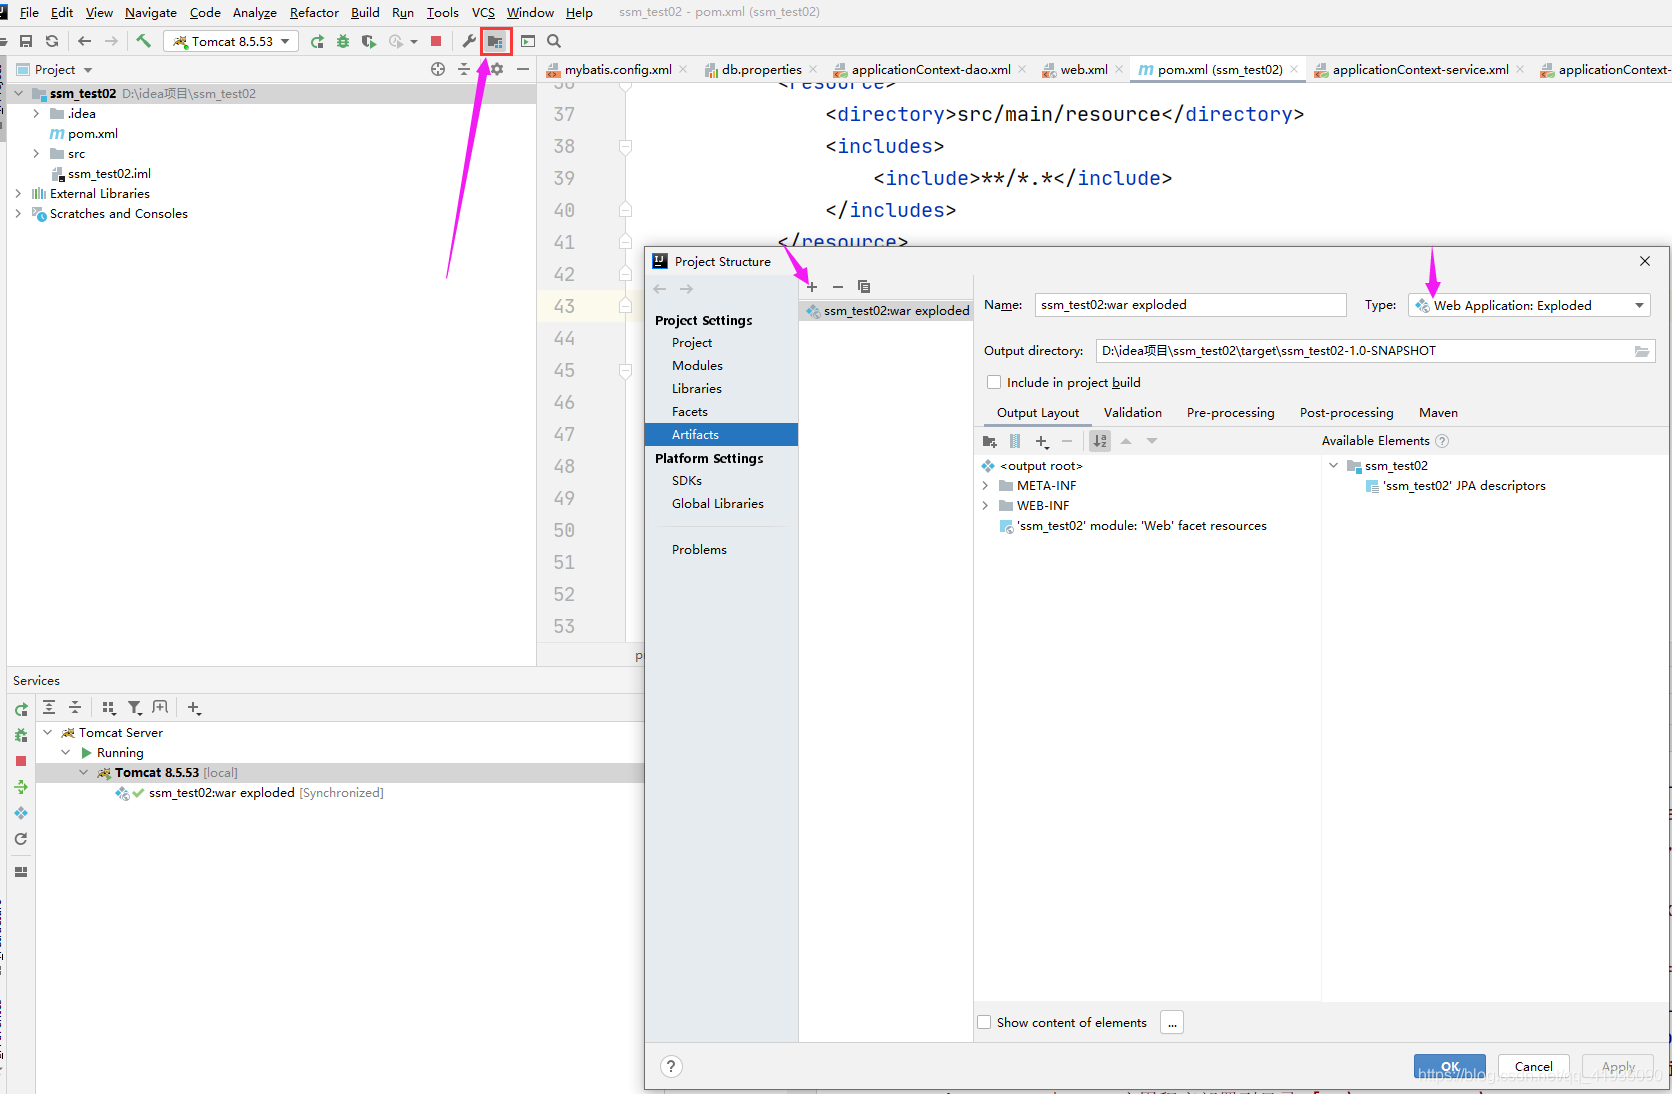Open the Project Structure toolbar icon

point(495,41)
